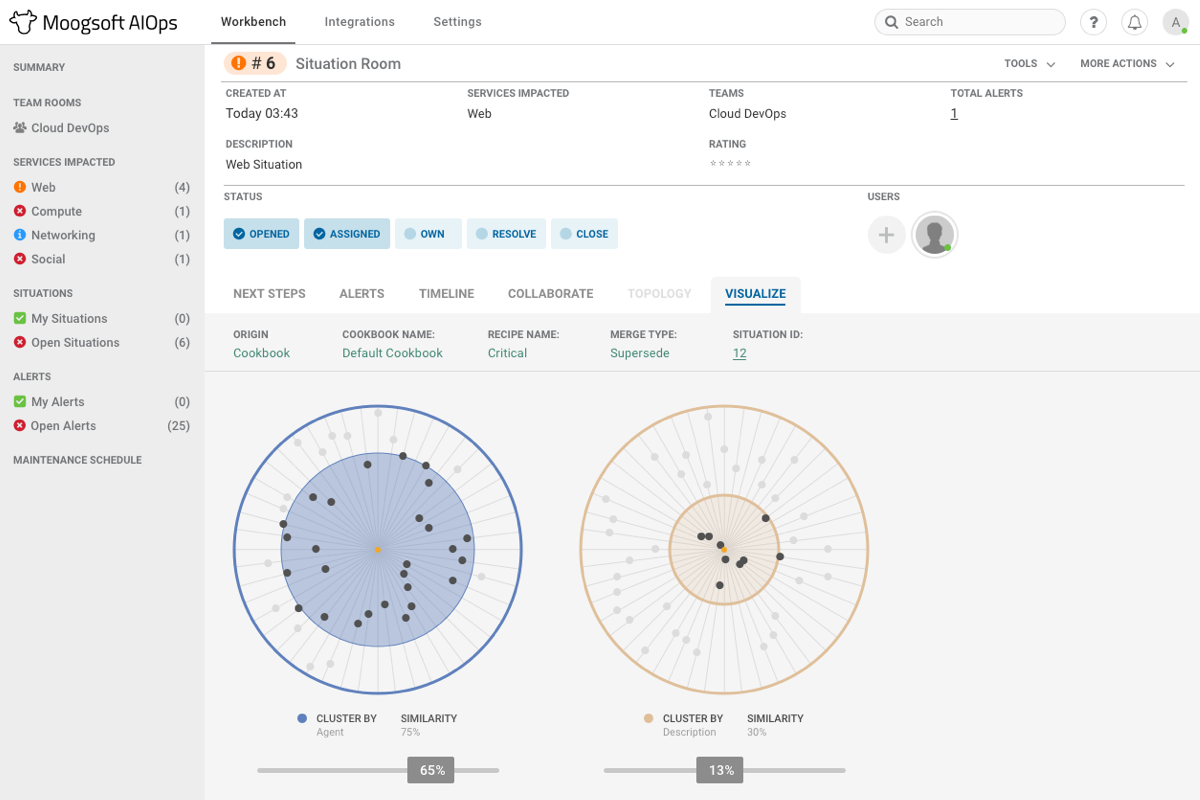The image size is (1200, 800).
Task: Click the Total Alerts count link 1
Action: tap(954, 114)
